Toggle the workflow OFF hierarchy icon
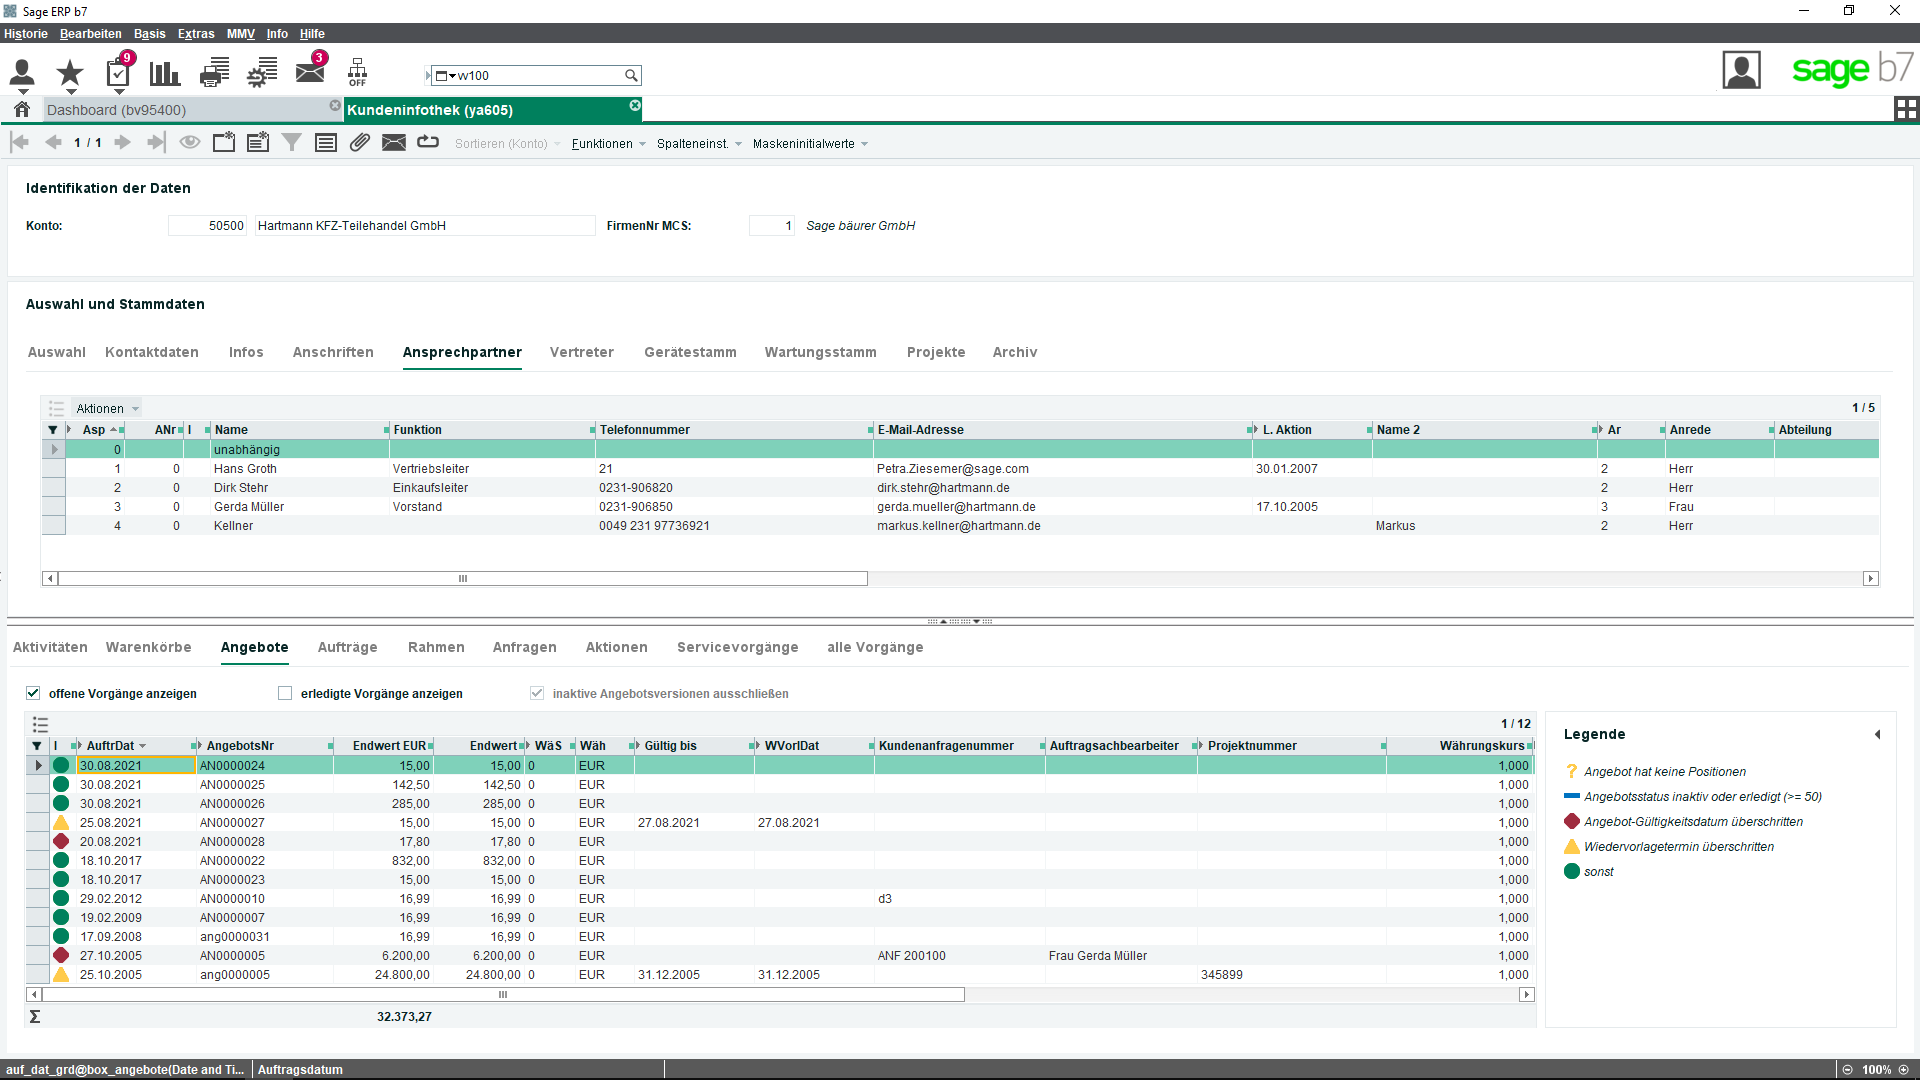Image resolution: width=1920 pixels, height=1080 pixels. [357, 72]
